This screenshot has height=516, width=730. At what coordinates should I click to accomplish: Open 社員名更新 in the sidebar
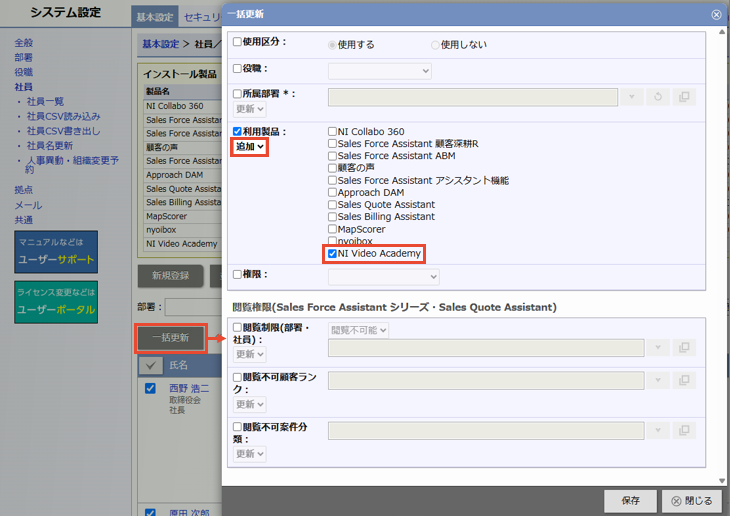[50, 146]
